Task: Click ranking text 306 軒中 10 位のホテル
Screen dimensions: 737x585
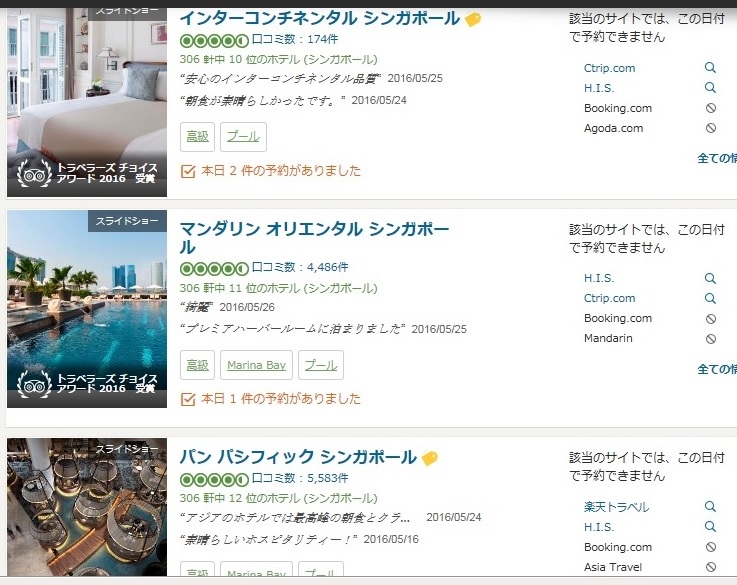Action: pos(279,60)
